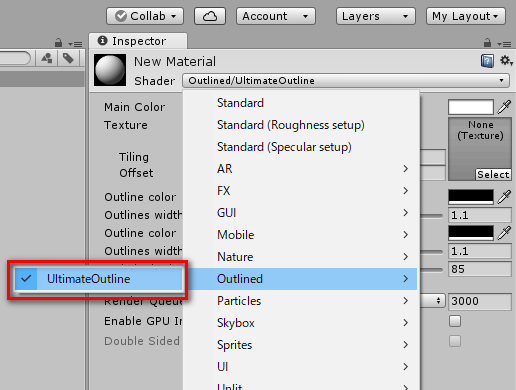Select the Inspector tab
Screen dimensions: 516x390
[x=138, y=41]
